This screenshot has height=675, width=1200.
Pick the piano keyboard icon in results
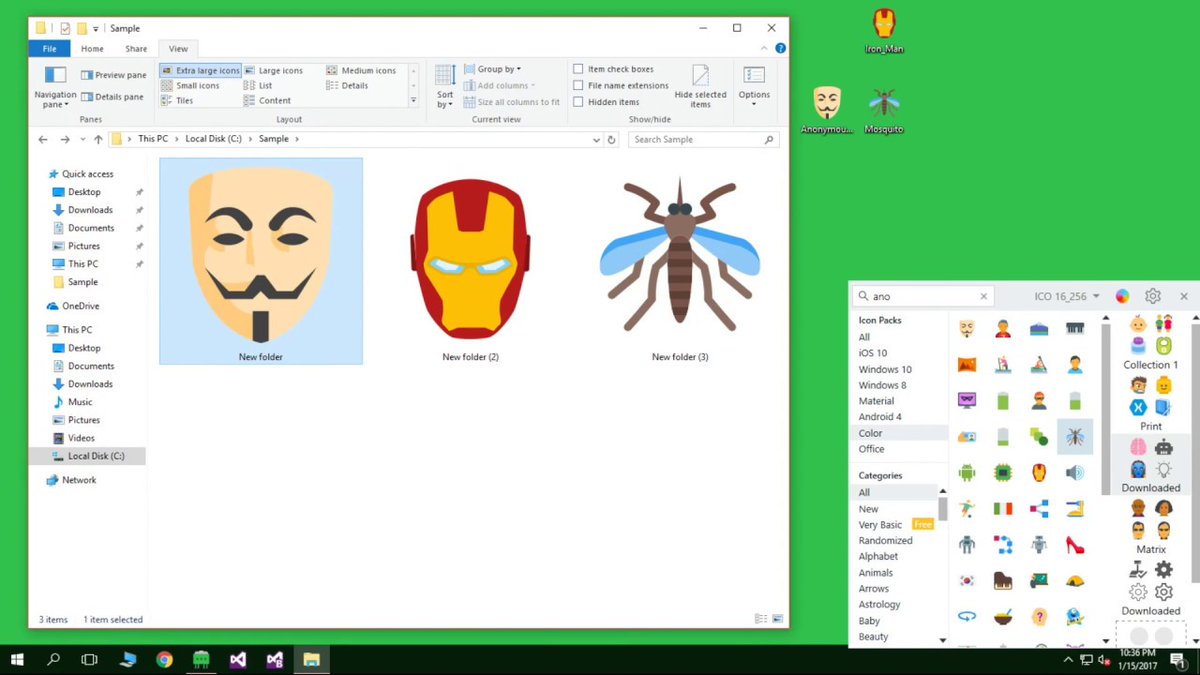tap(1075, 328)
